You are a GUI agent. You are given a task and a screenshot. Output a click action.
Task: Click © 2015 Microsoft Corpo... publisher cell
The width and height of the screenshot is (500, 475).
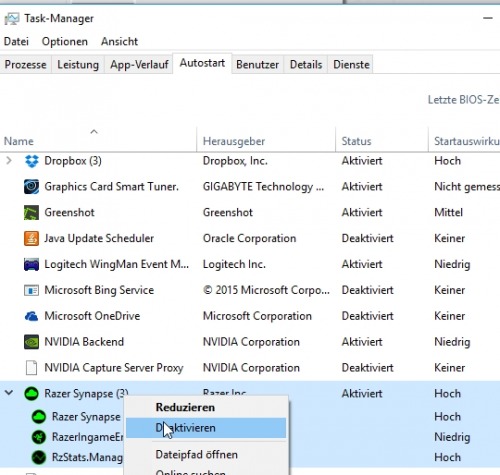[266, 290]
